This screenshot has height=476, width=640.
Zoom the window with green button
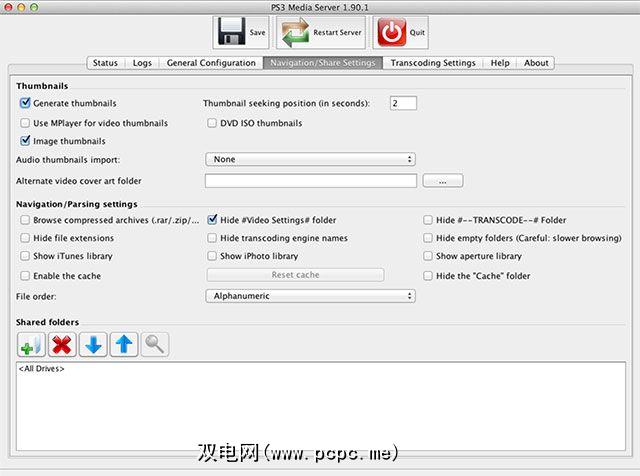pyautogui.click(x=34, y=7)
